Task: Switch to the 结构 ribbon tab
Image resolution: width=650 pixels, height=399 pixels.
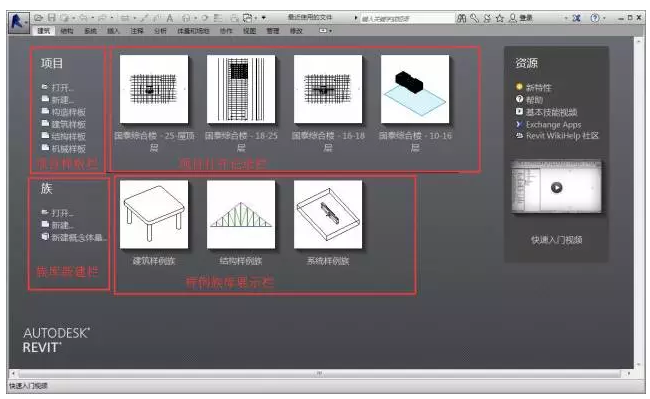Action: pyautogui.click(x=67, y=31)
